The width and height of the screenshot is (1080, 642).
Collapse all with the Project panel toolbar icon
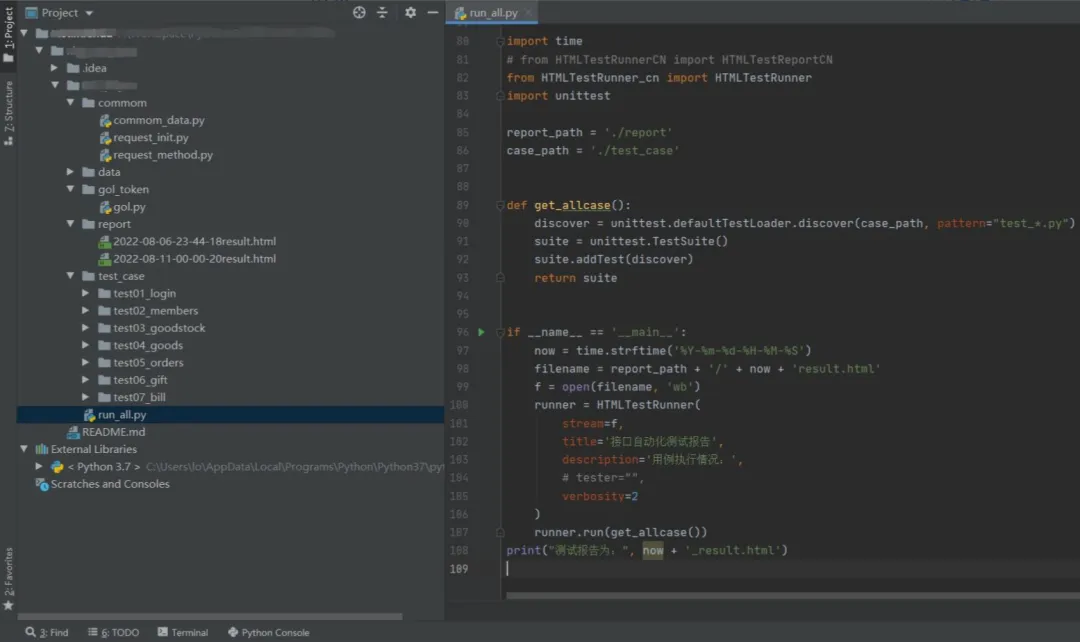[382, 12]
